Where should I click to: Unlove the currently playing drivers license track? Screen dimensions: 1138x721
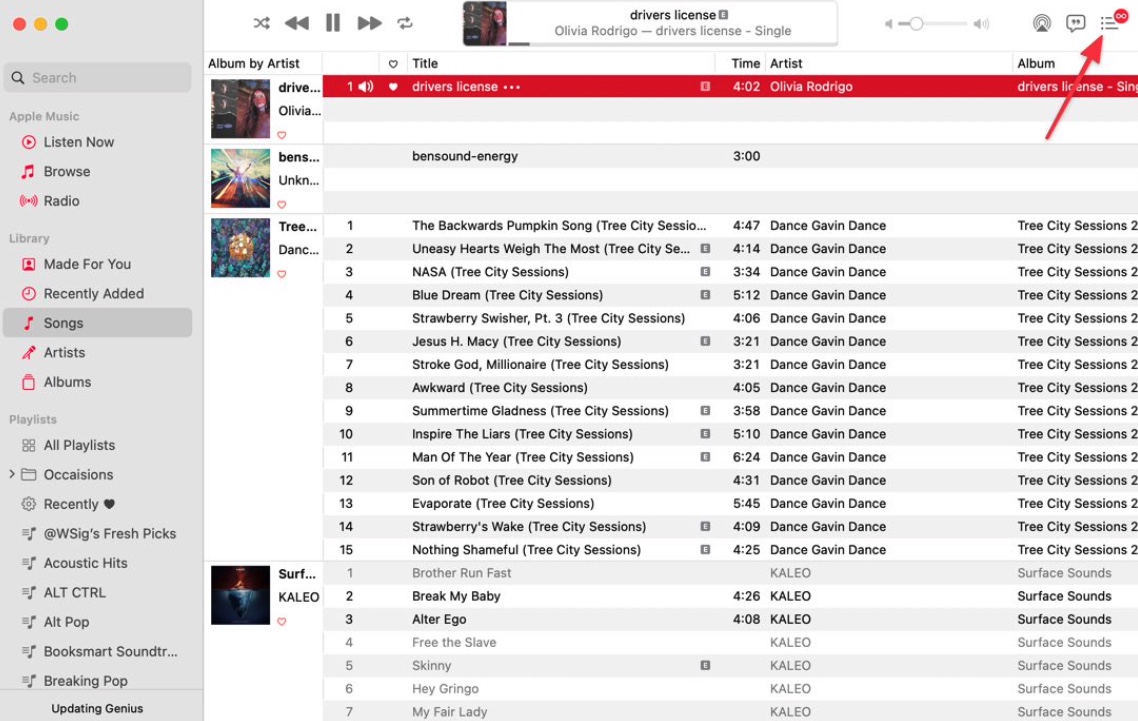[391, 87]
